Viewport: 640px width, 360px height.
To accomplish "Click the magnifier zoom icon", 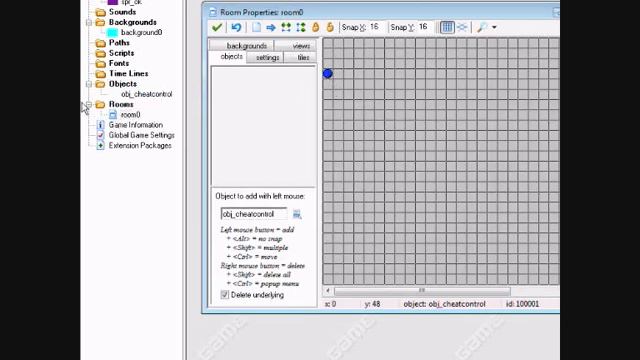I will (482, 27).
